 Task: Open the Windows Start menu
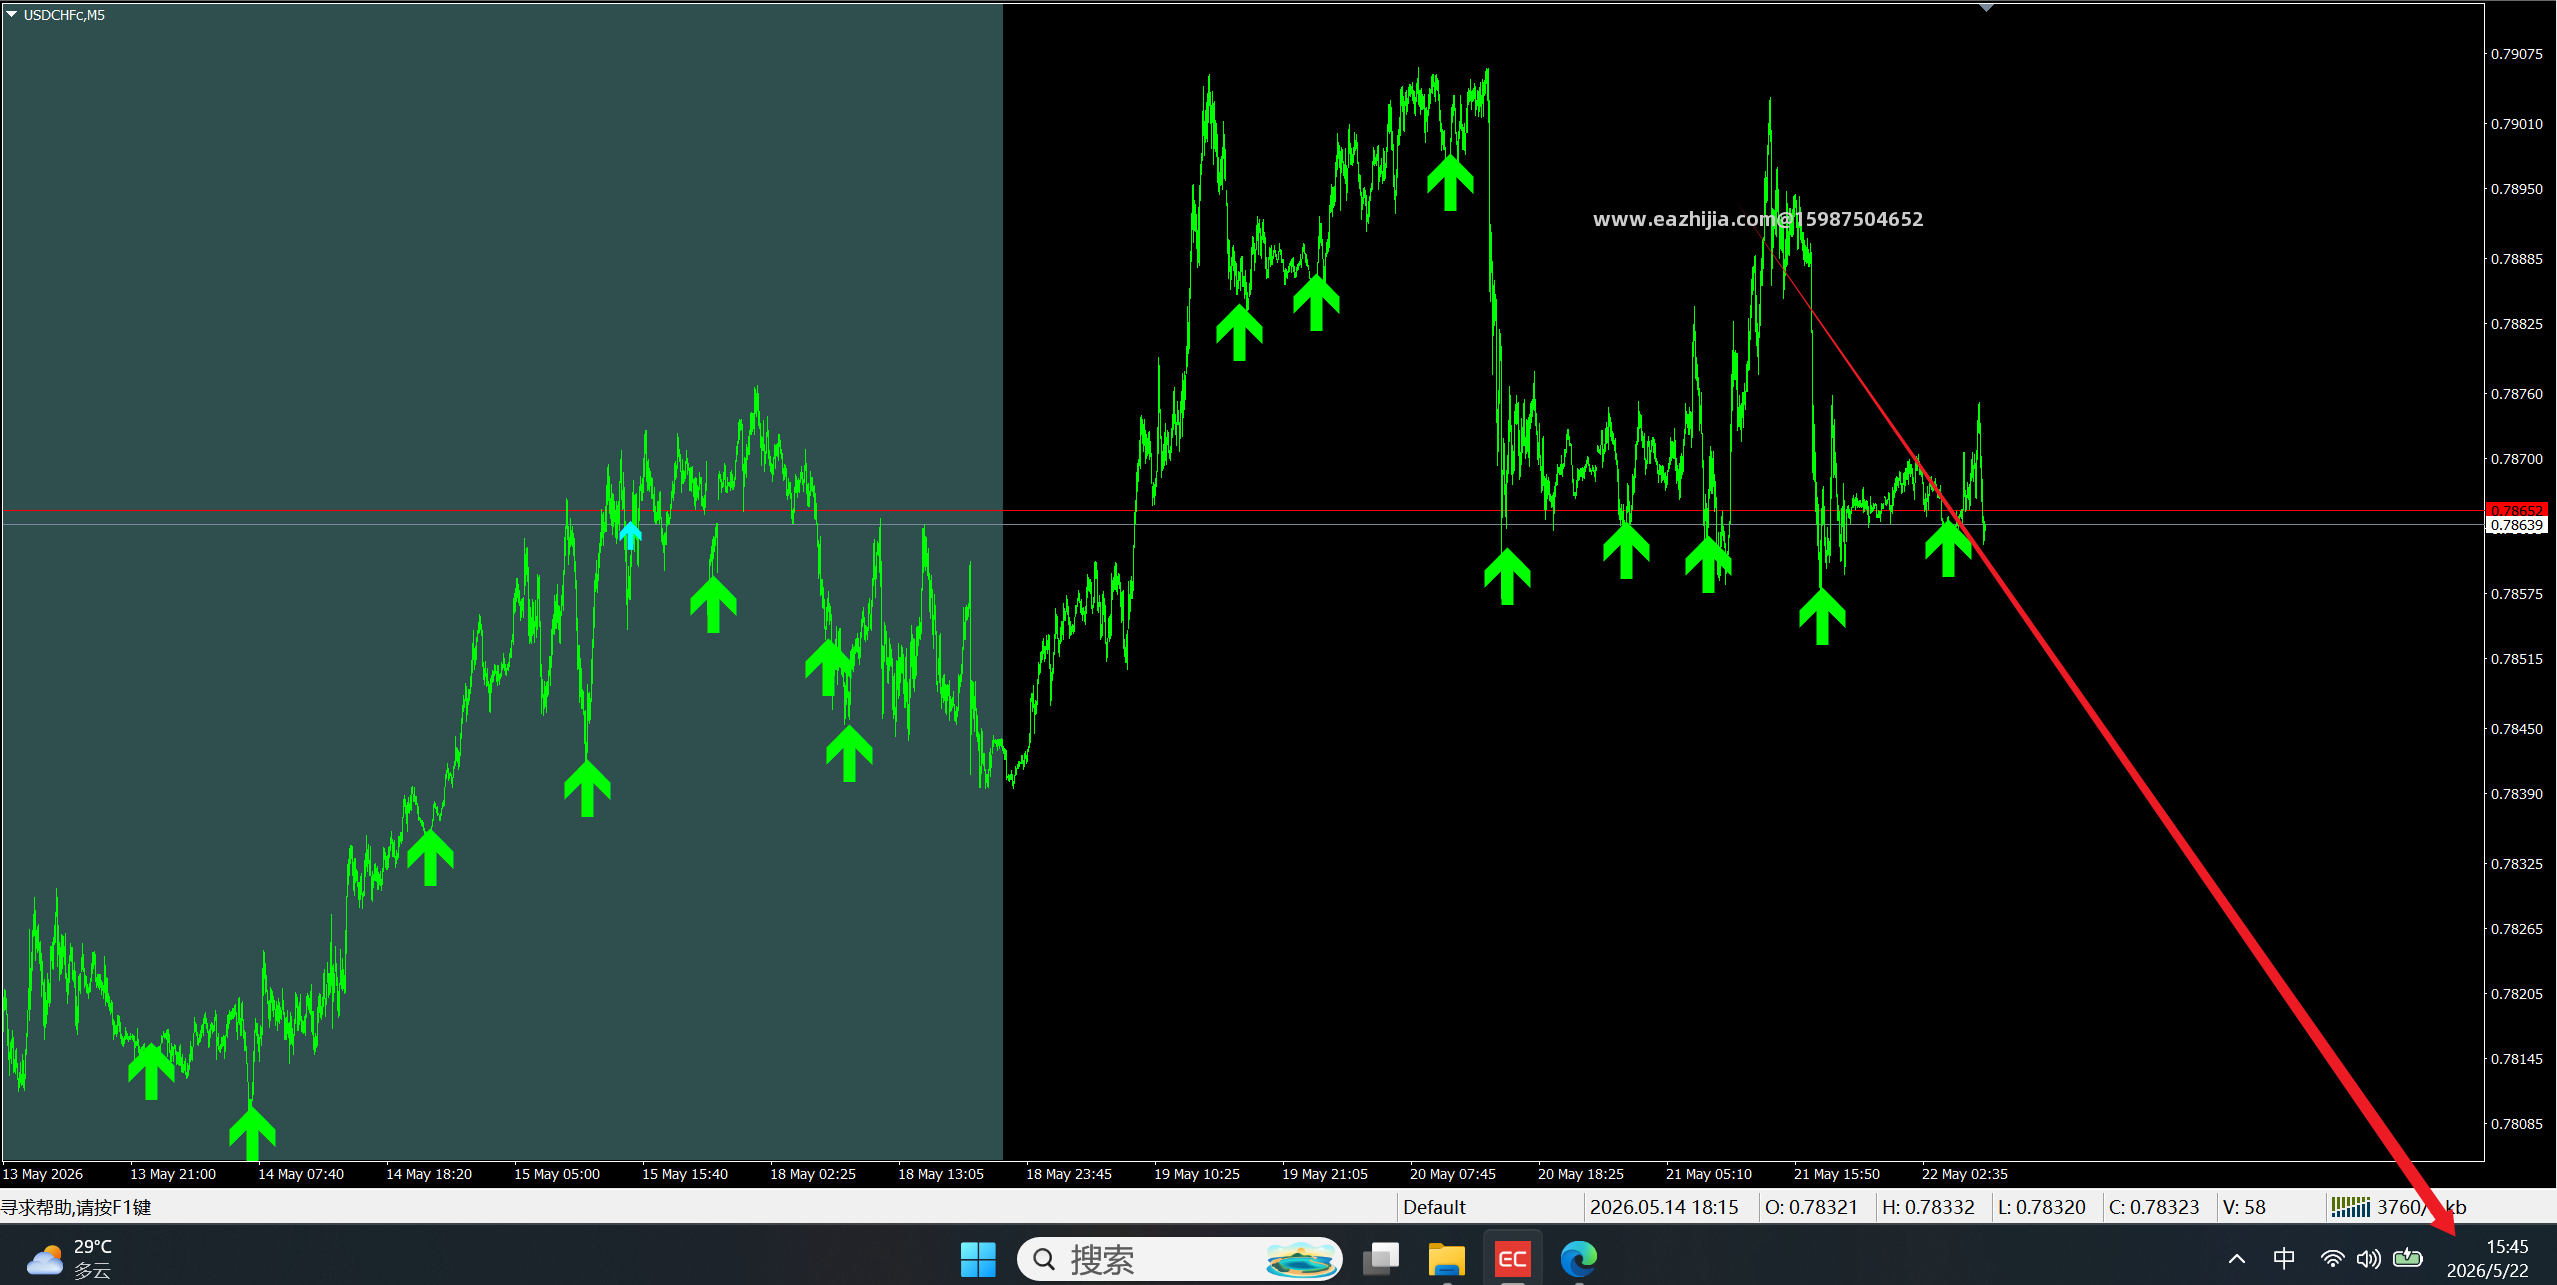point(977,1259)
